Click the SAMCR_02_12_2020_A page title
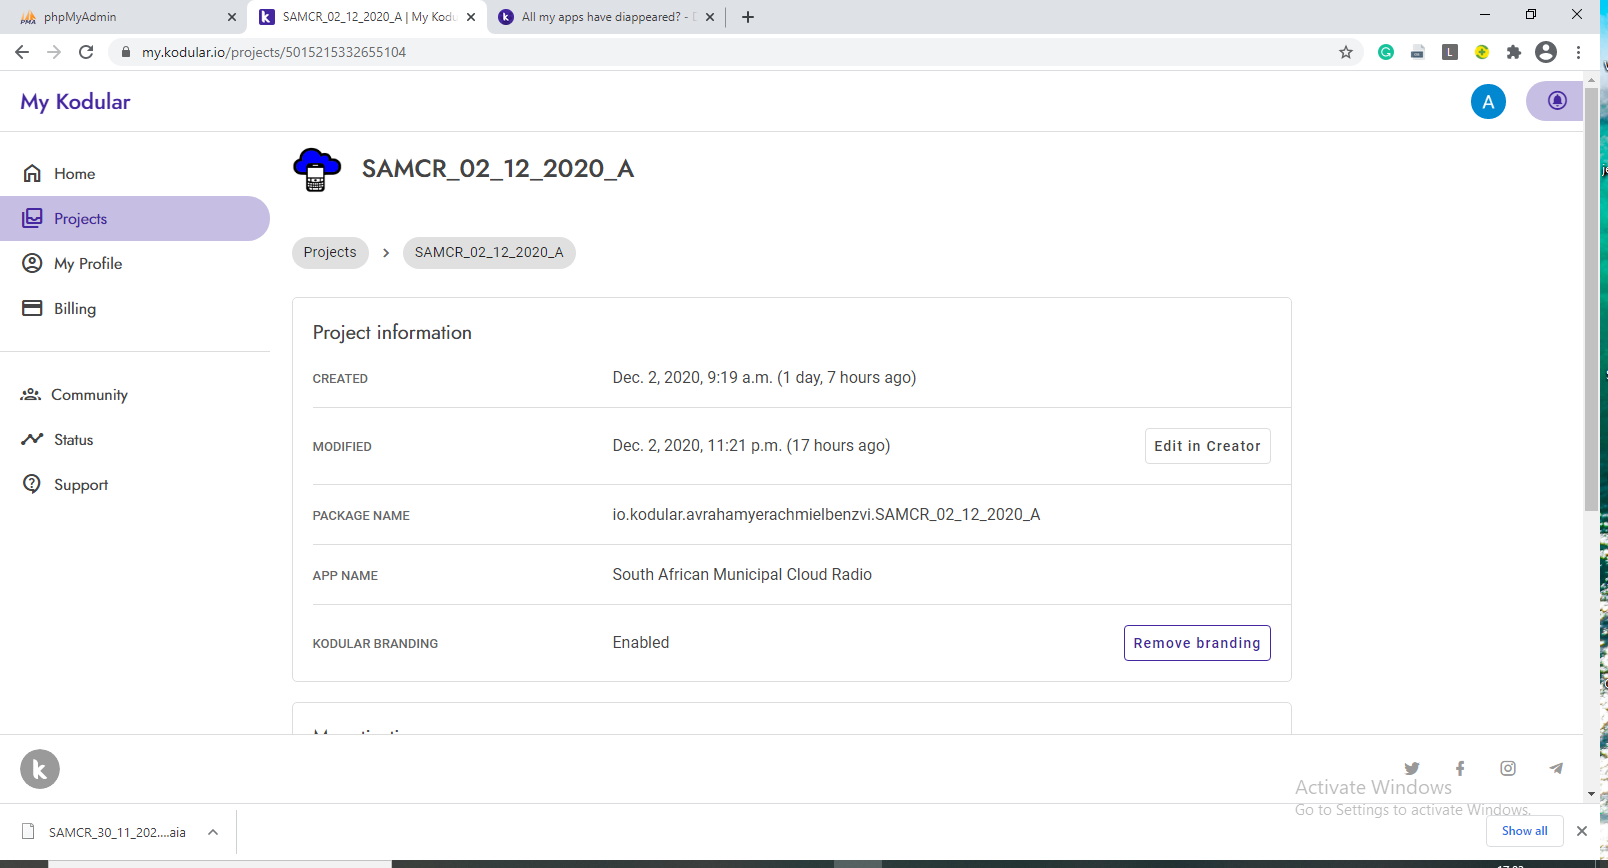 (x=498, y=168)
